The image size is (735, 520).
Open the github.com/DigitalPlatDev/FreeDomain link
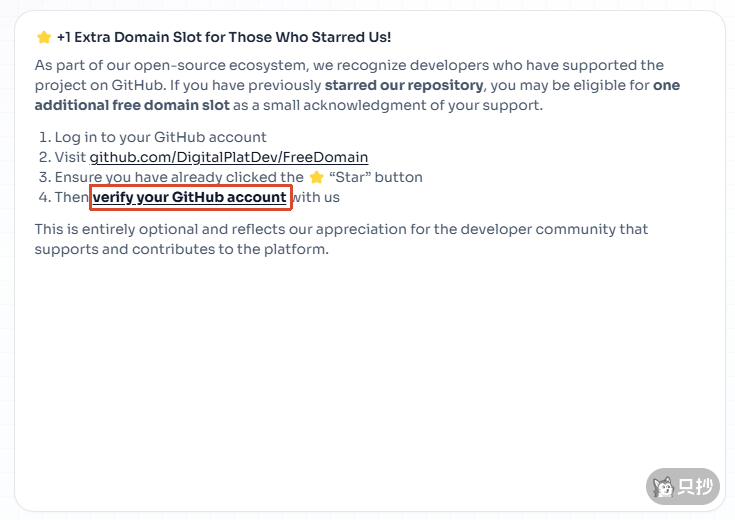(x=229, y=157)
